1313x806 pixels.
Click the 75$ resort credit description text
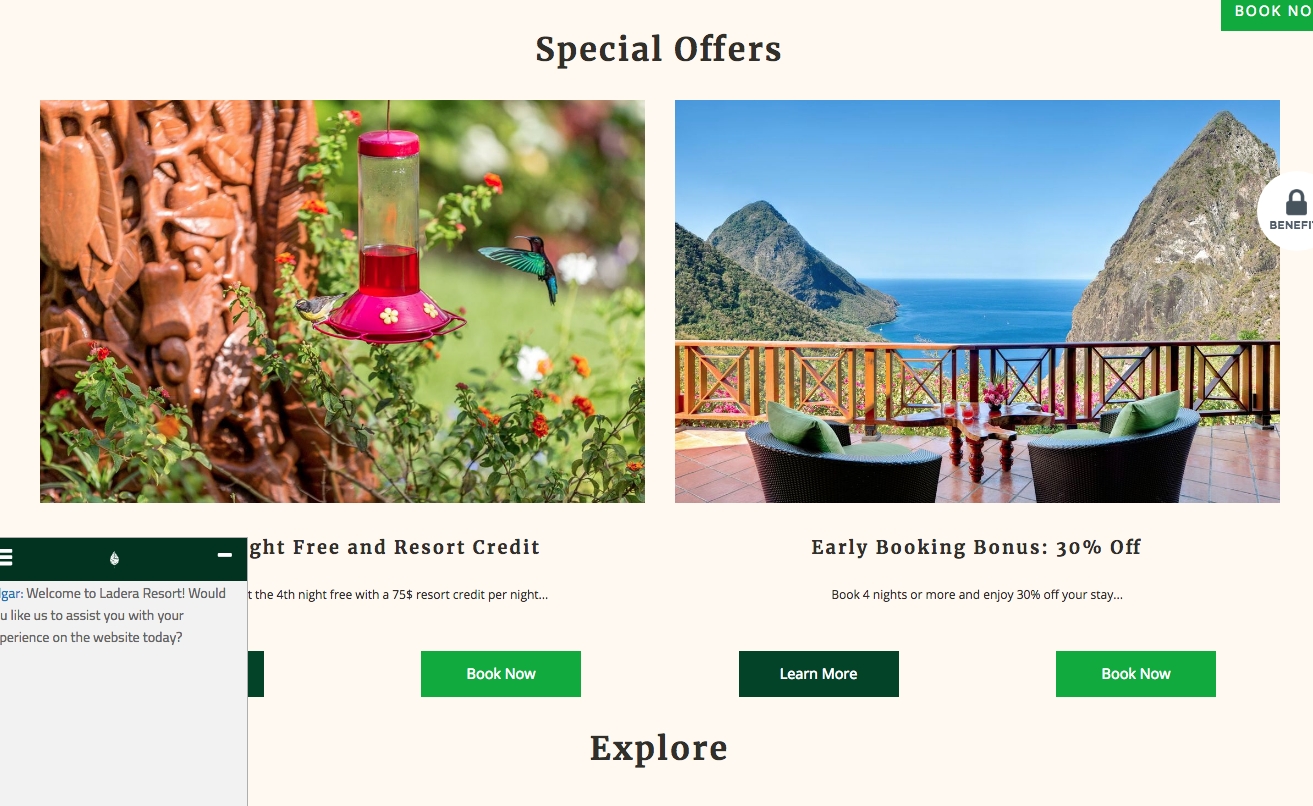[398, 594]
